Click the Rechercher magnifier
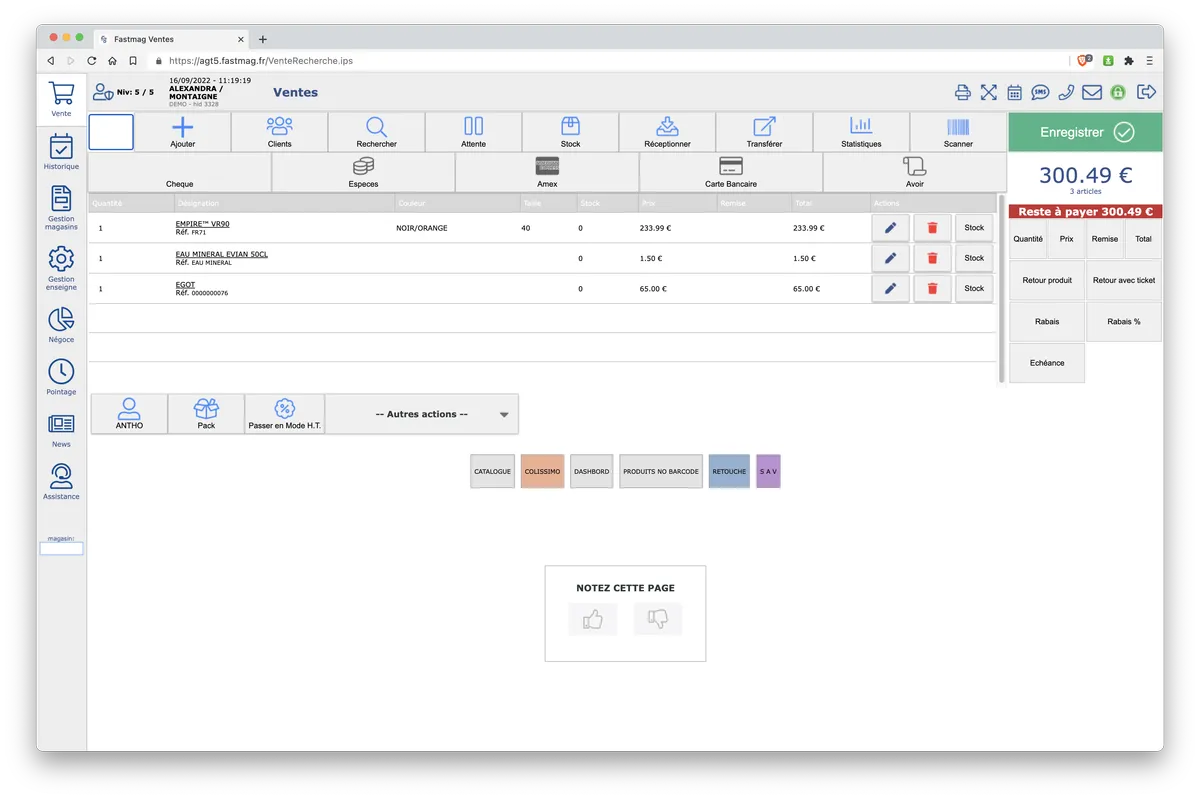The image size is (1200, 799). click(x=377, y=132)
